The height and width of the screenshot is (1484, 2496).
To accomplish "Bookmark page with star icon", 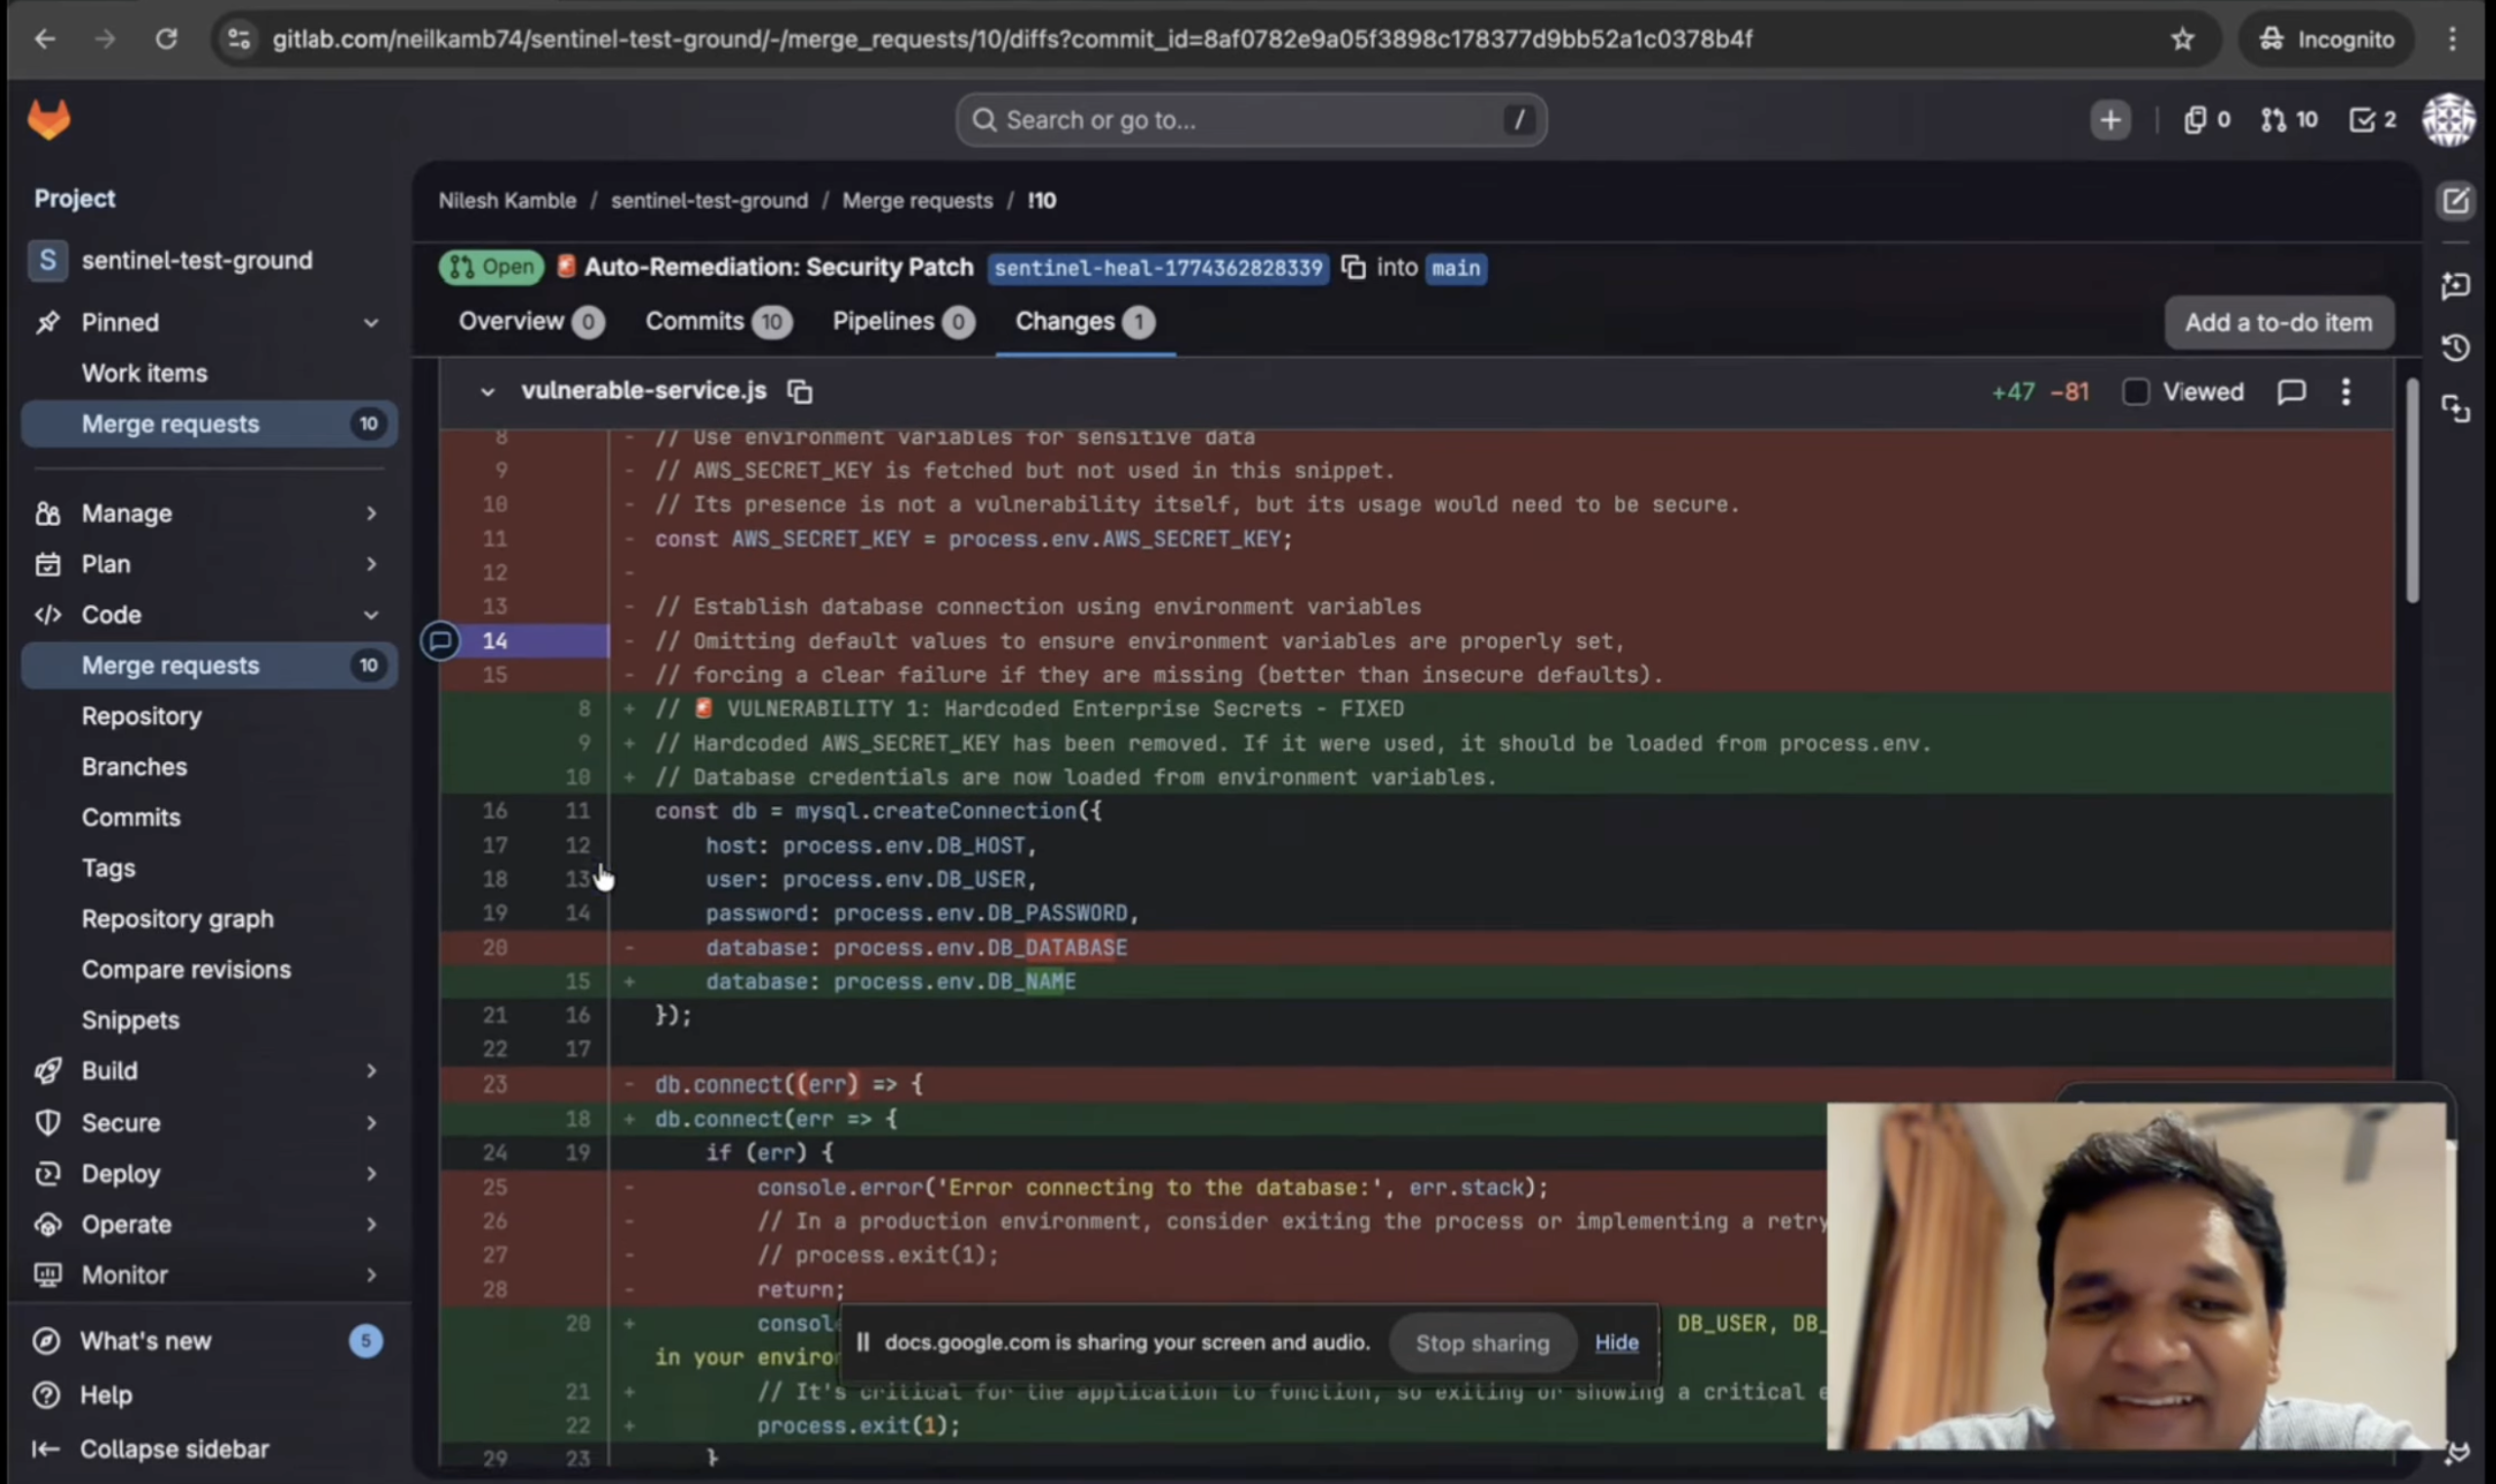I will pyautogui.click(x=2182, y=39).
